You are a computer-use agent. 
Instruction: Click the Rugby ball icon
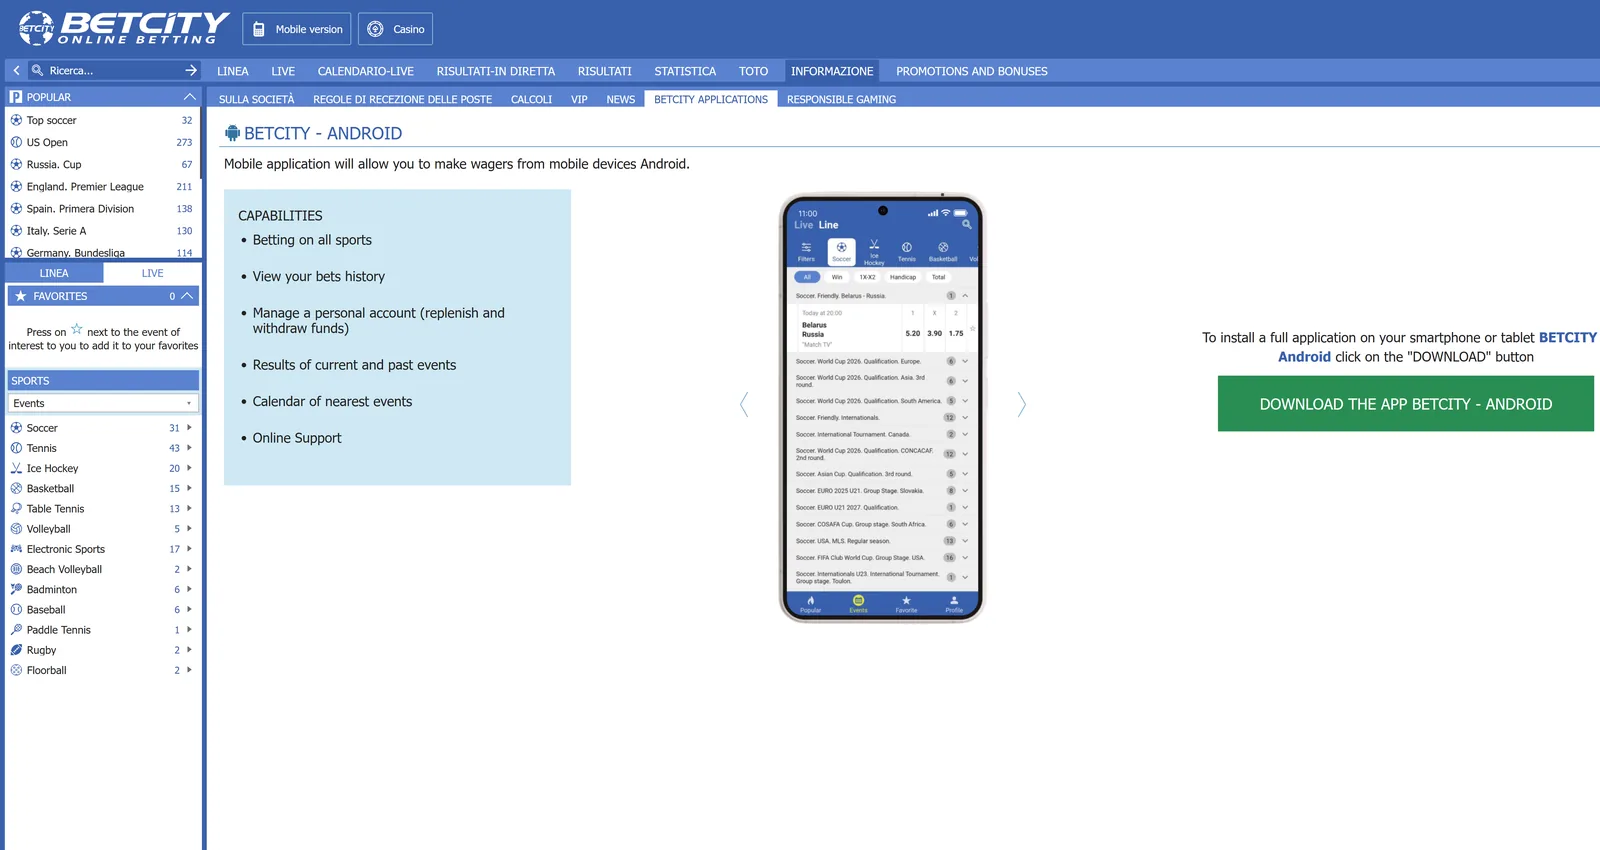(16, 650)
